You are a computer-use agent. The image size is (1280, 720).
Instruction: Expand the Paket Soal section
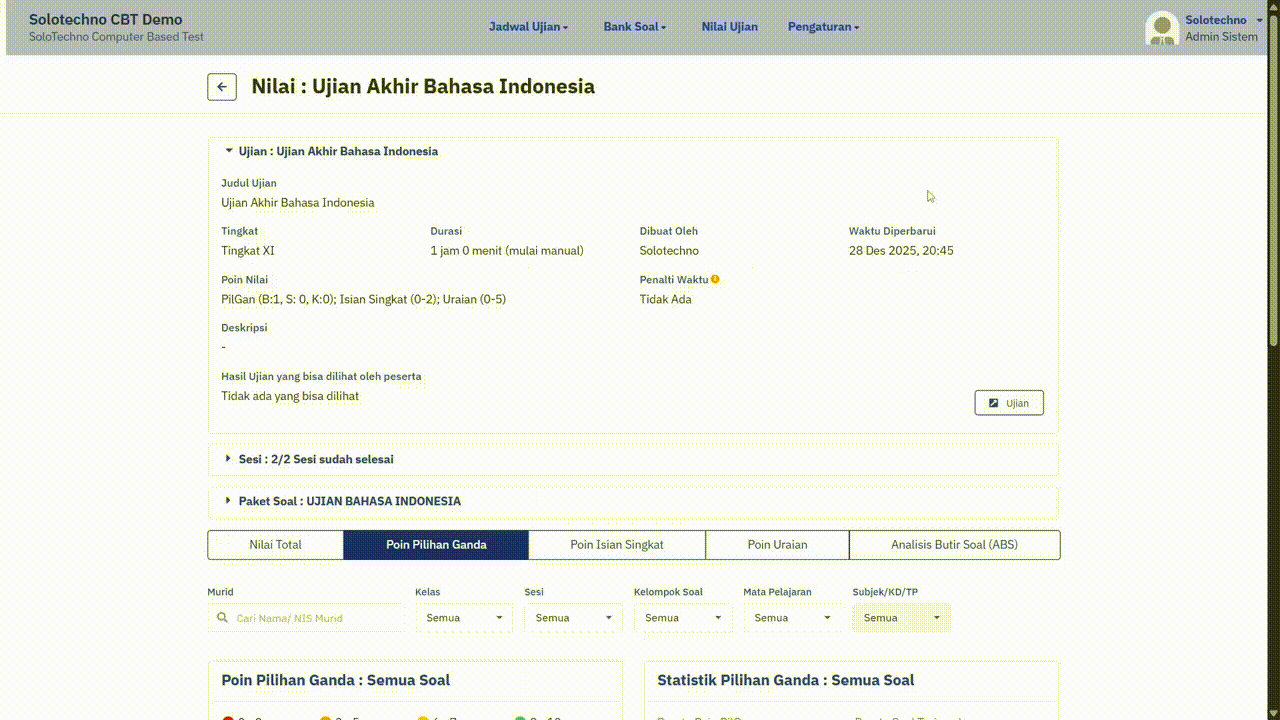point(349,501)
